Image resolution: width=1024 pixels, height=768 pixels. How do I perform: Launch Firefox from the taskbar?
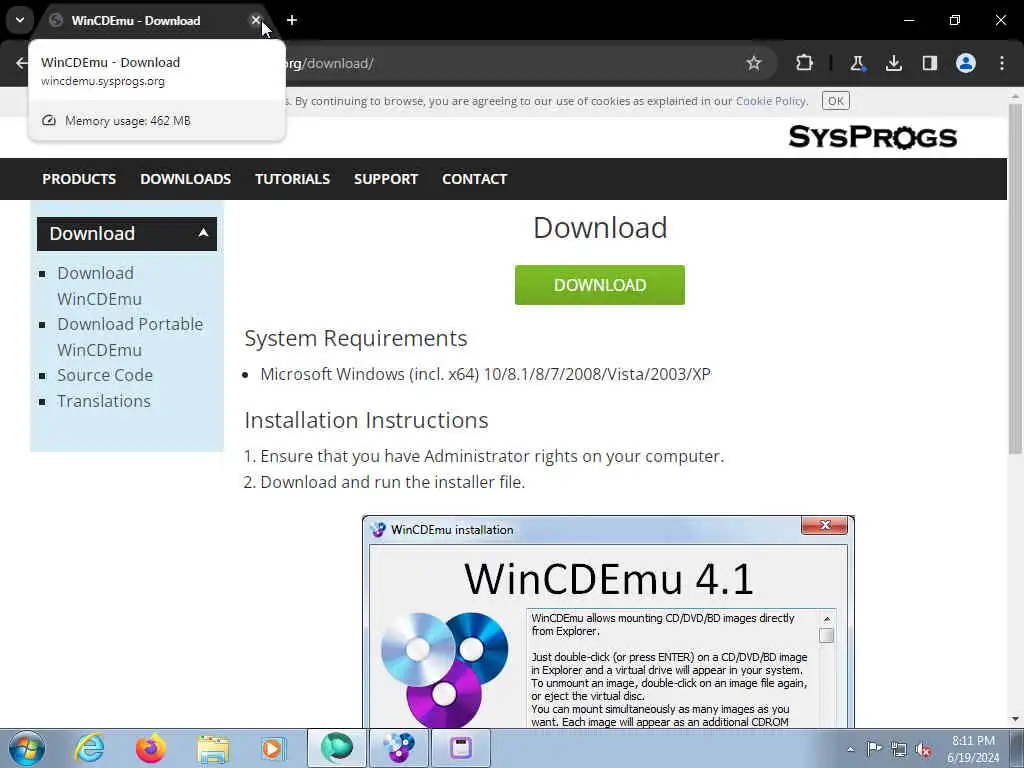point(151,748)
